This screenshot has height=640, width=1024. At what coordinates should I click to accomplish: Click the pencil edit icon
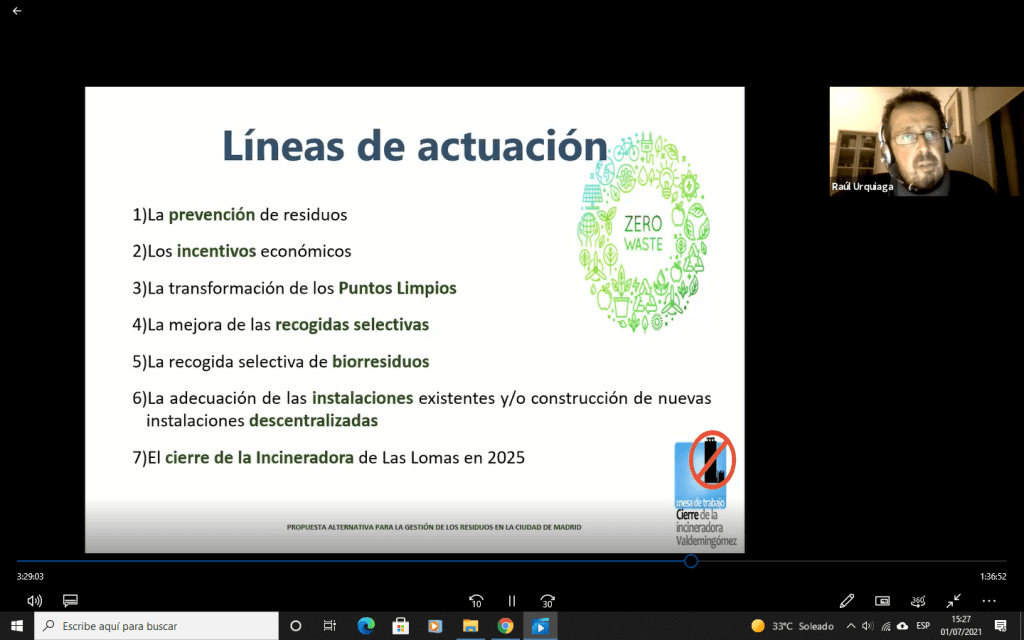point(847,601)
